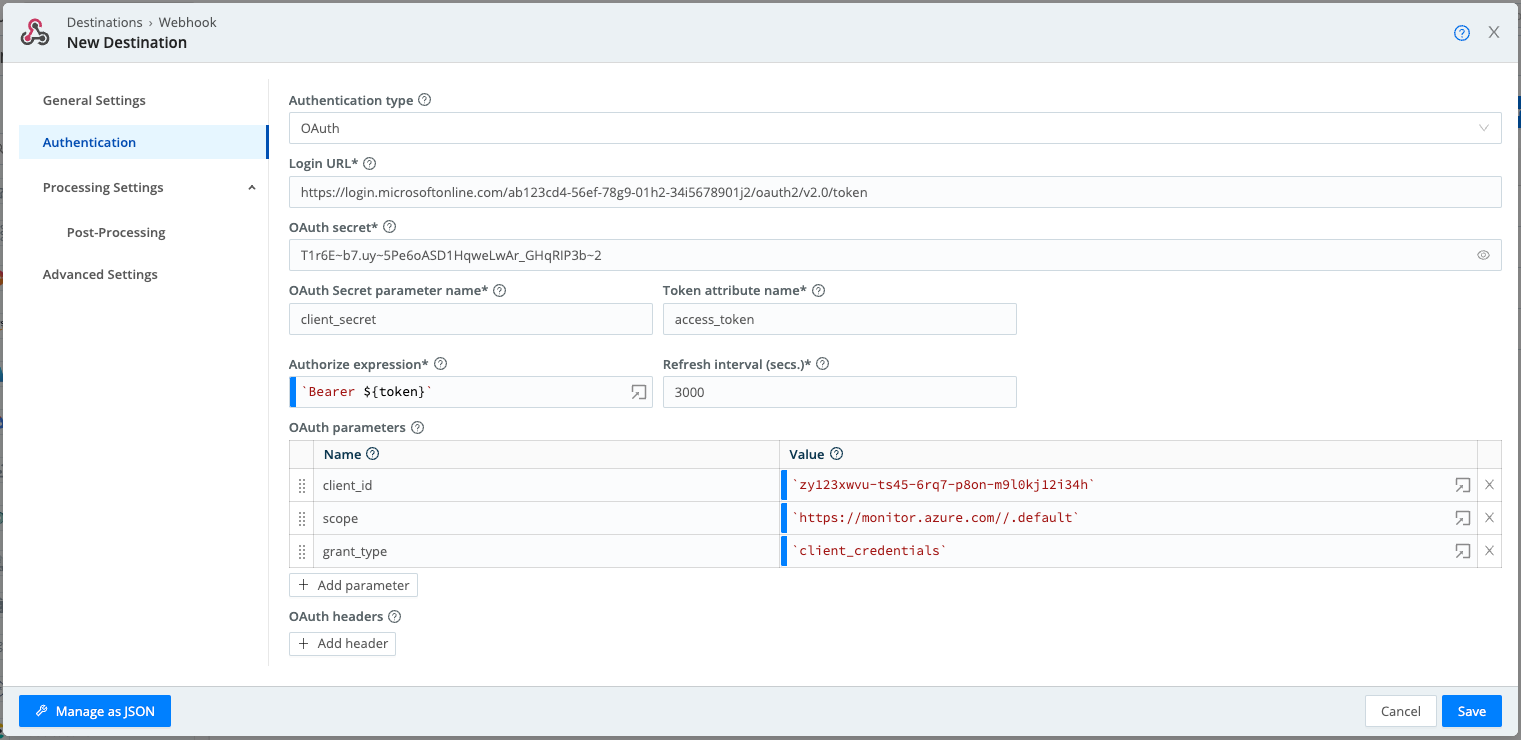Remove the scope OAuth parameter

[1489, 518]
